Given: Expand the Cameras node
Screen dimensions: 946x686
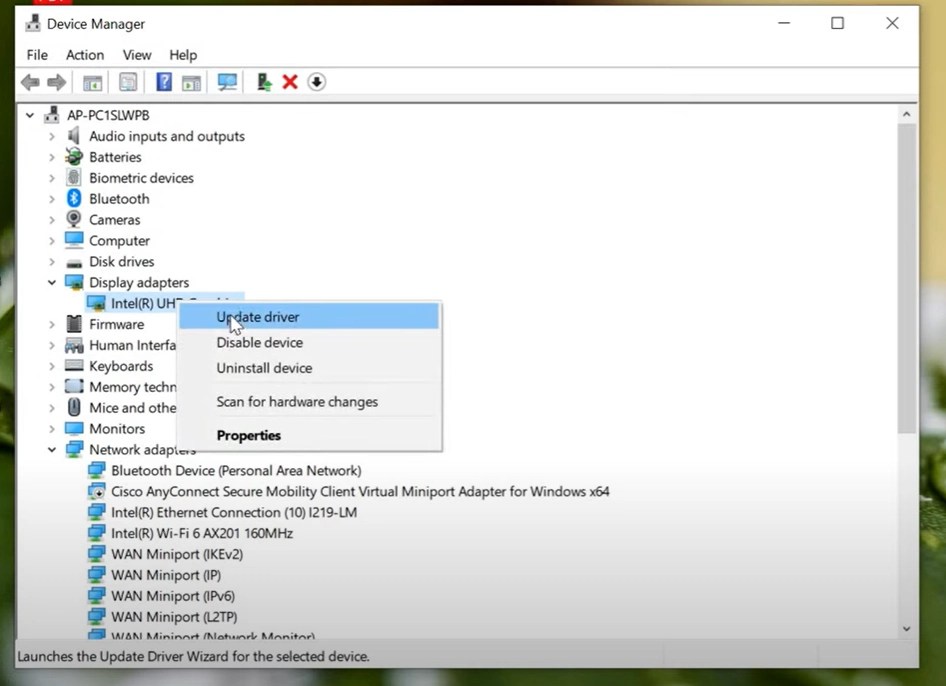Looking at the screenshot, I should [x=52, y=220].
